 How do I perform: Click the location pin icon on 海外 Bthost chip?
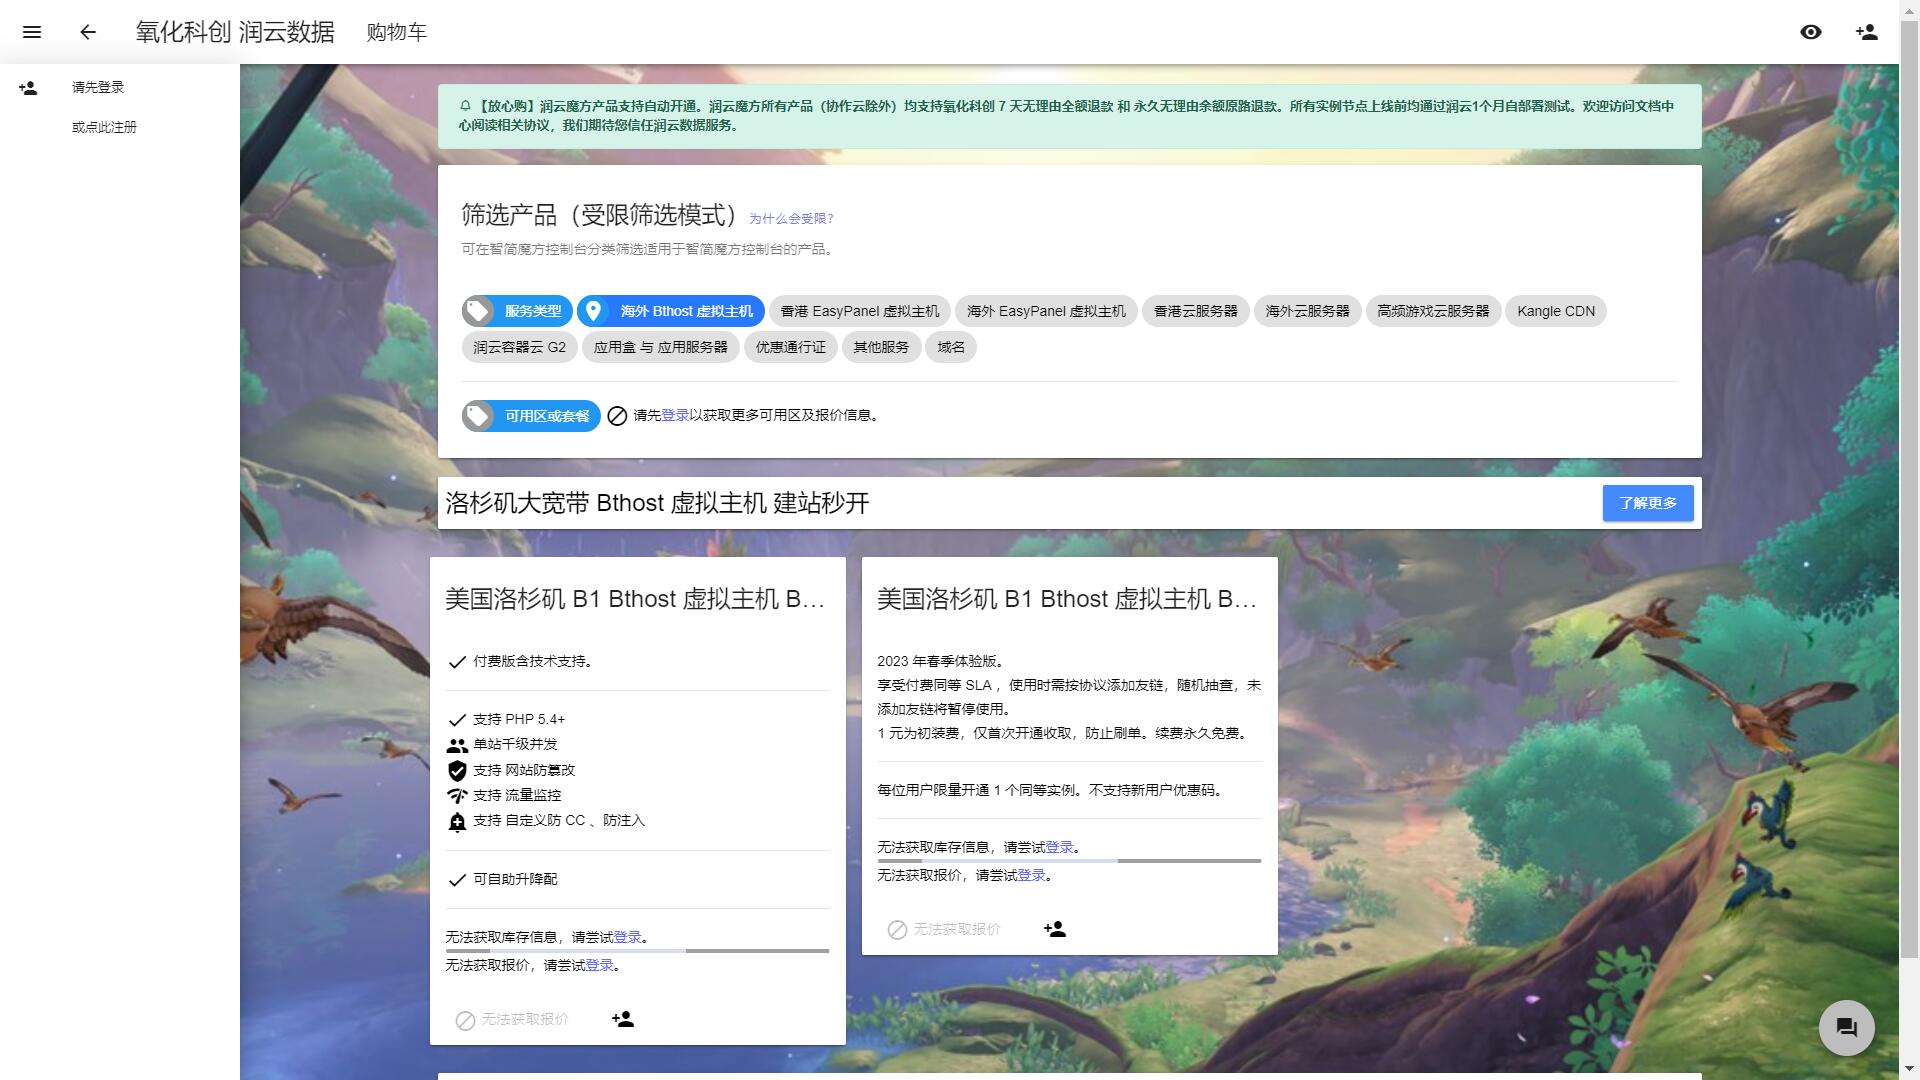tap(593, 311)
